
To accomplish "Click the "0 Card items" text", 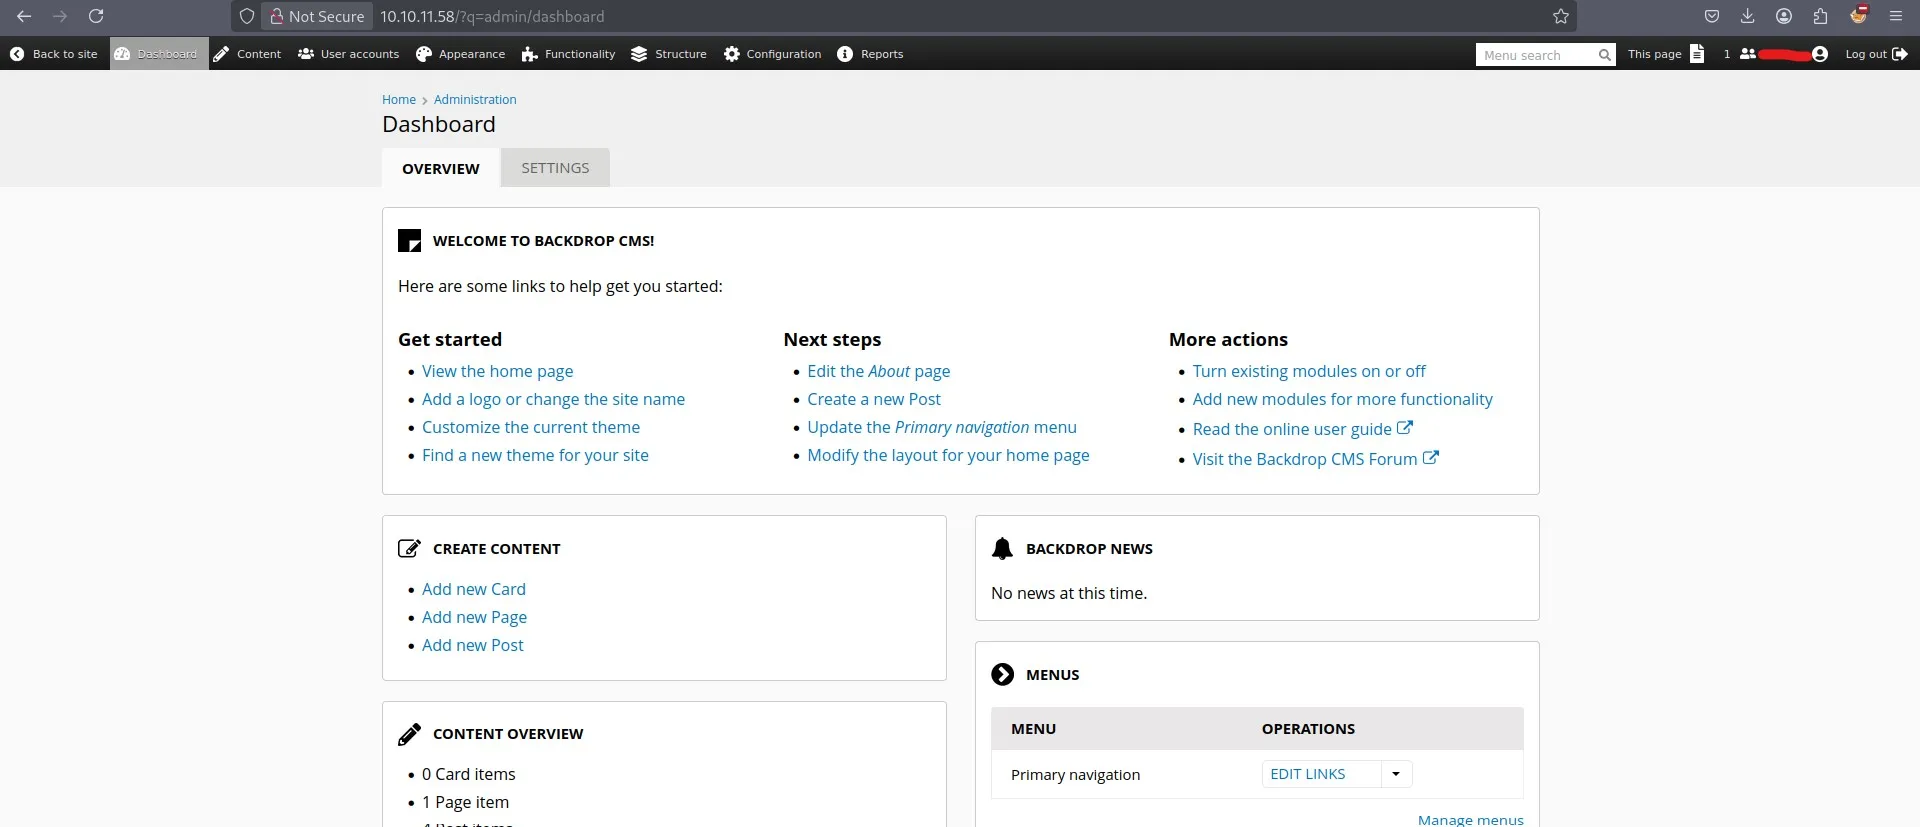I will (x=469, y=774).
